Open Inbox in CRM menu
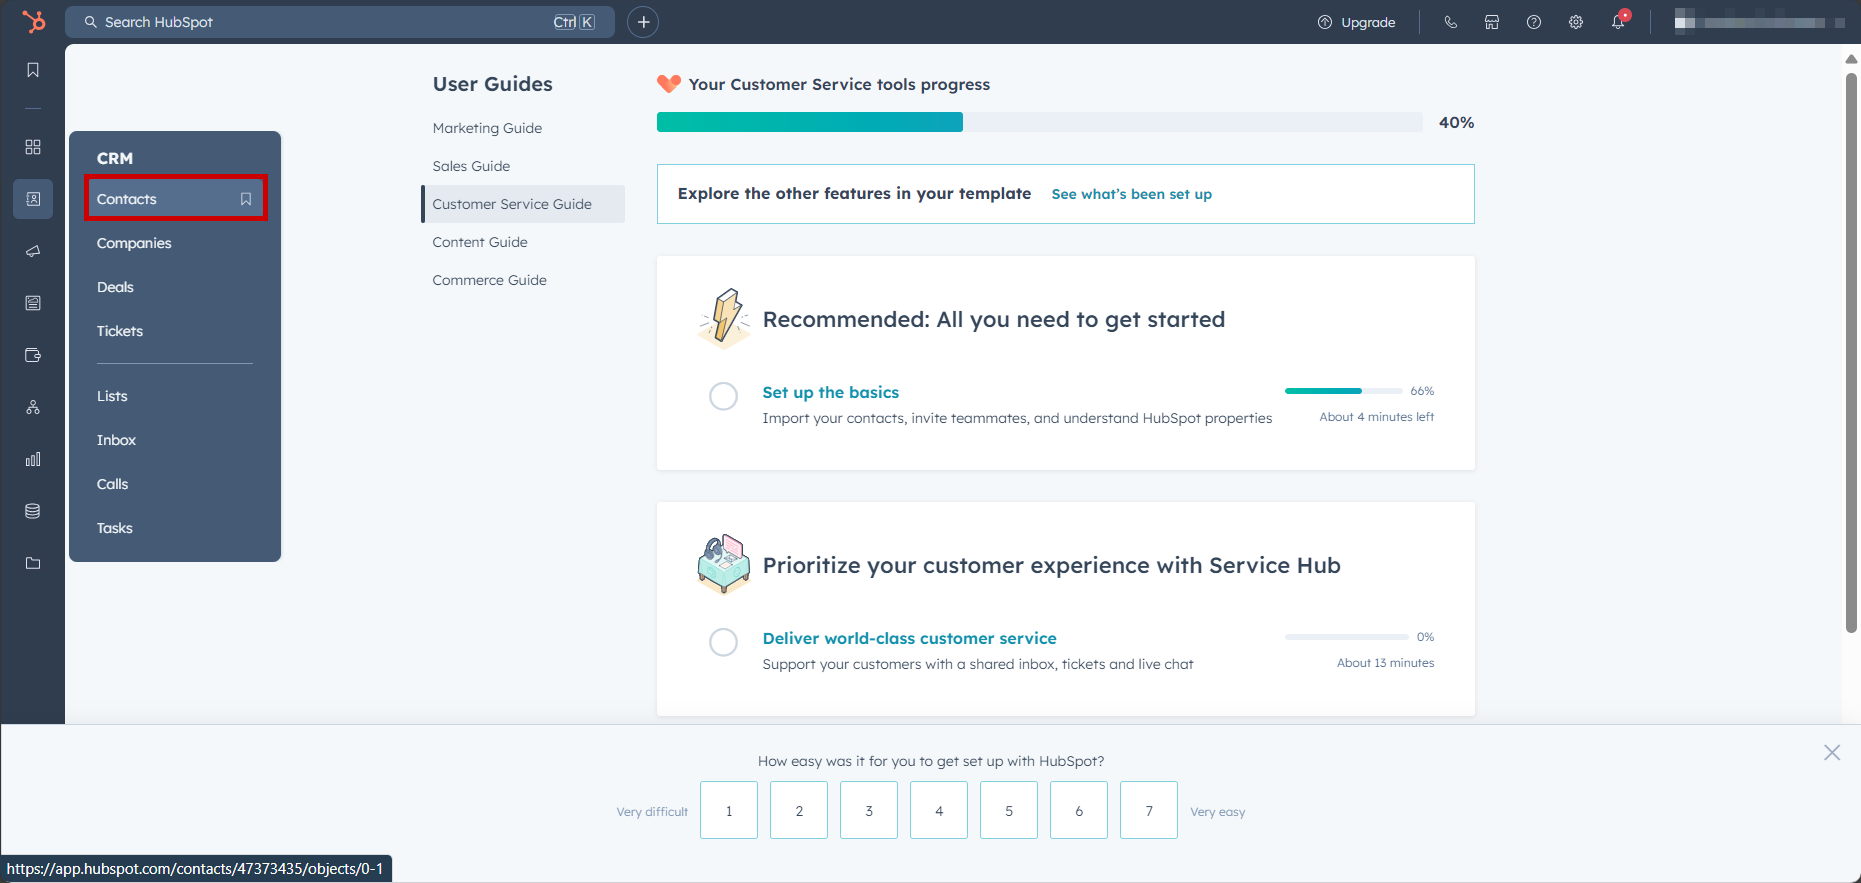Image resolution: width=1861 pixels, height=883 pixels. pos(116,440)
